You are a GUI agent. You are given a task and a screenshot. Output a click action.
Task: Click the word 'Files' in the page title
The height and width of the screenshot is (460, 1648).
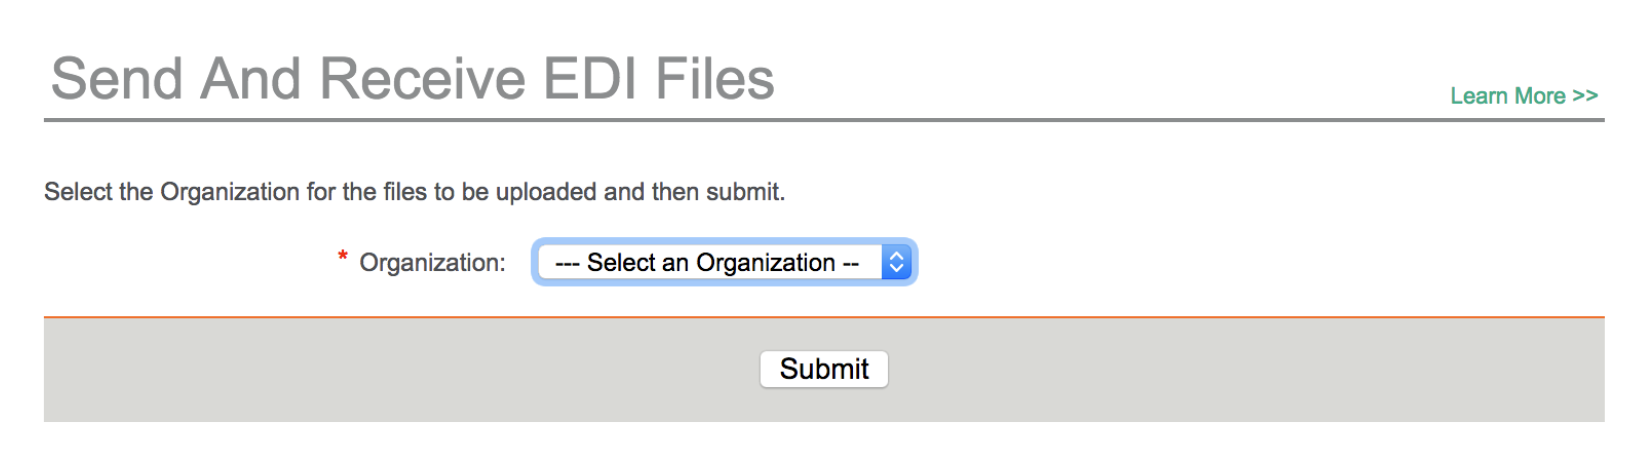pyautogui.click(x=714, y=79)
